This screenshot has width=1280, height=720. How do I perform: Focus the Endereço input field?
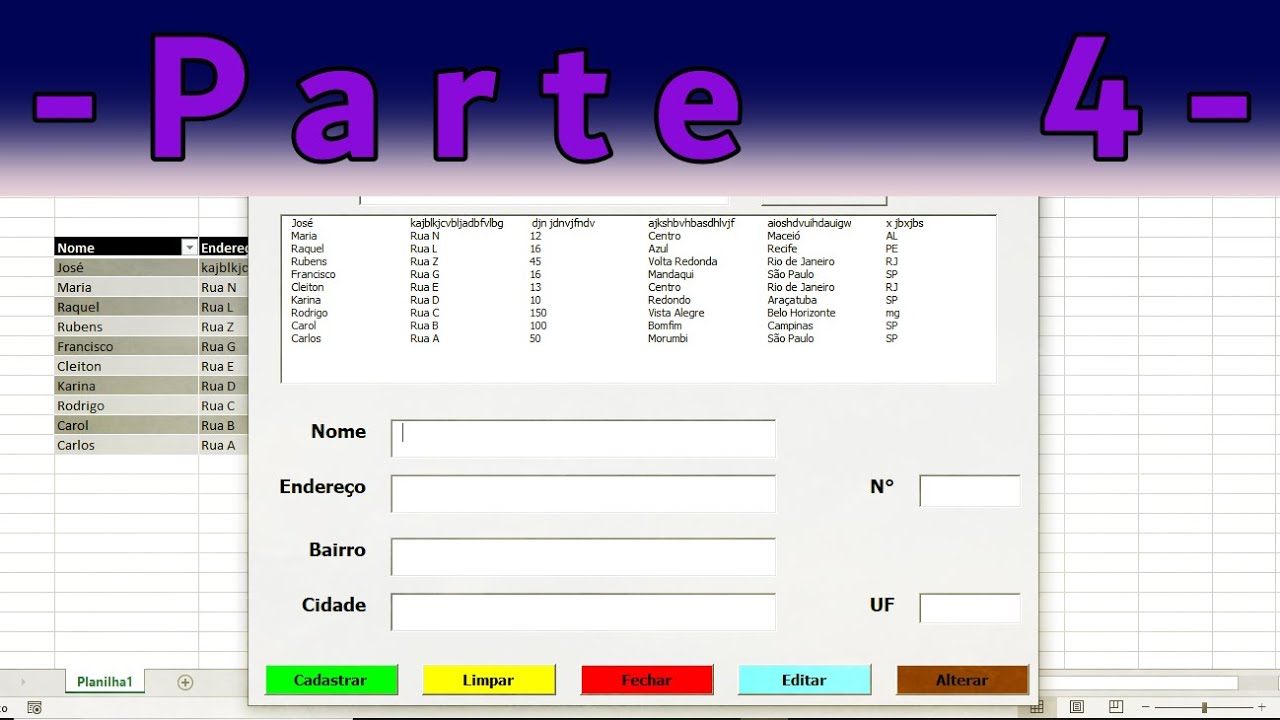583,494
